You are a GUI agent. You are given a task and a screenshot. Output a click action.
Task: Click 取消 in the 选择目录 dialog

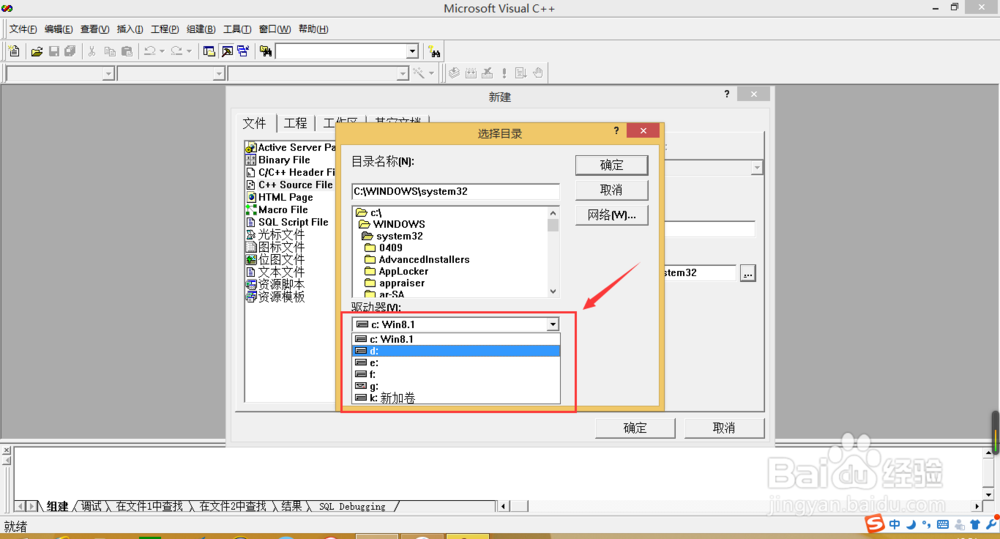[x=611, y=190]
